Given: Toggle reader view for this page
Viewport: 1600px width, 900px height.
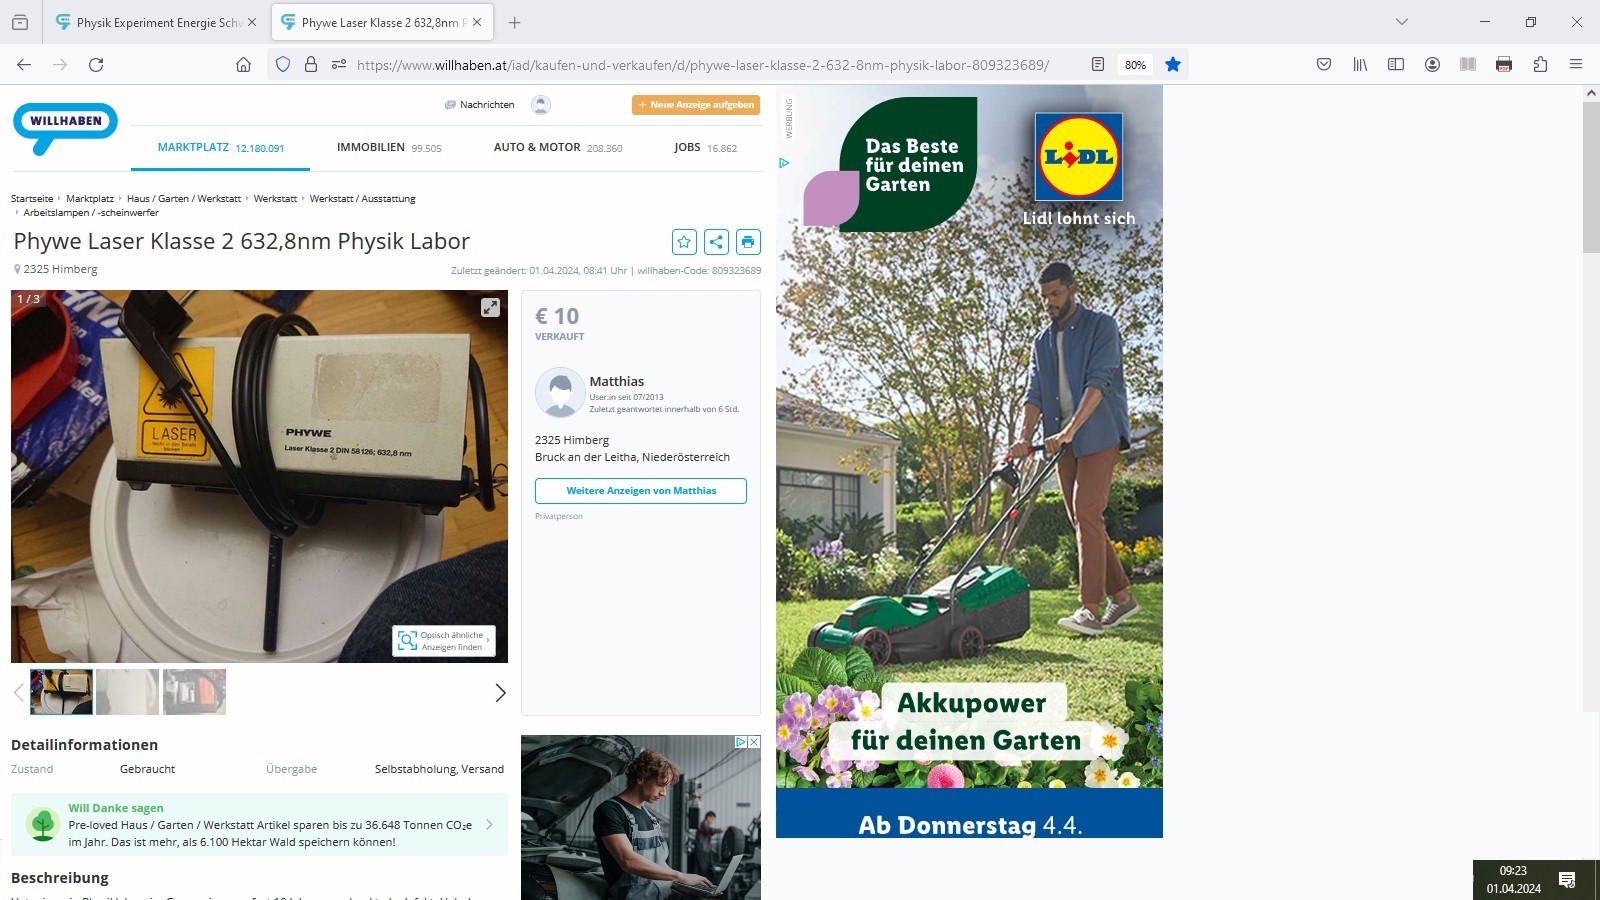Looking at the screenshot, I should tap(1098, 64).
